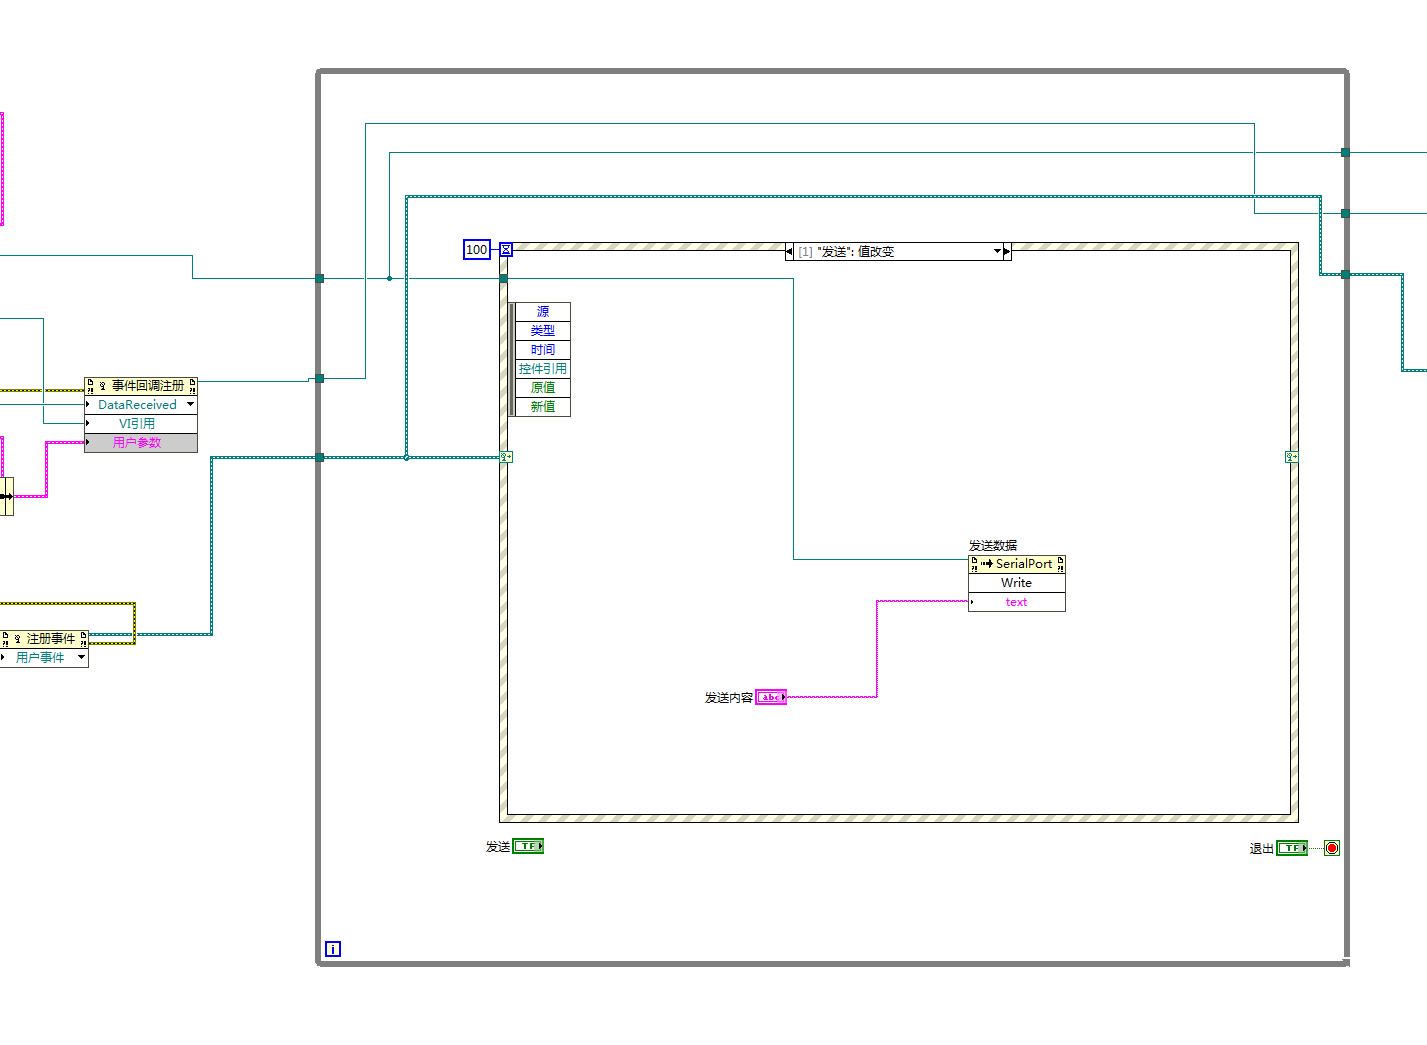Select the 100 timeout numeric constant
Screen dimensions: 1427x1045
(477, 250)
